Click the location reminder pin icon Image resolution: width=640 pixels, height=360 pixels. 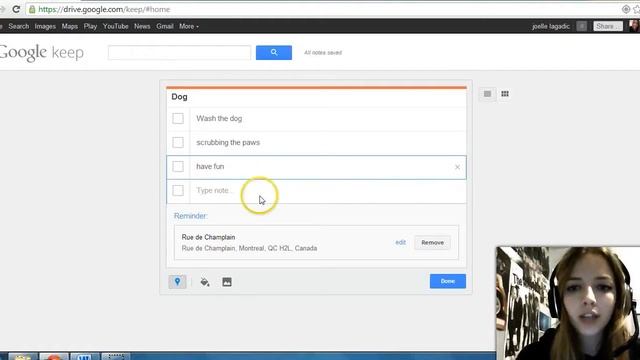click(177, 282)
